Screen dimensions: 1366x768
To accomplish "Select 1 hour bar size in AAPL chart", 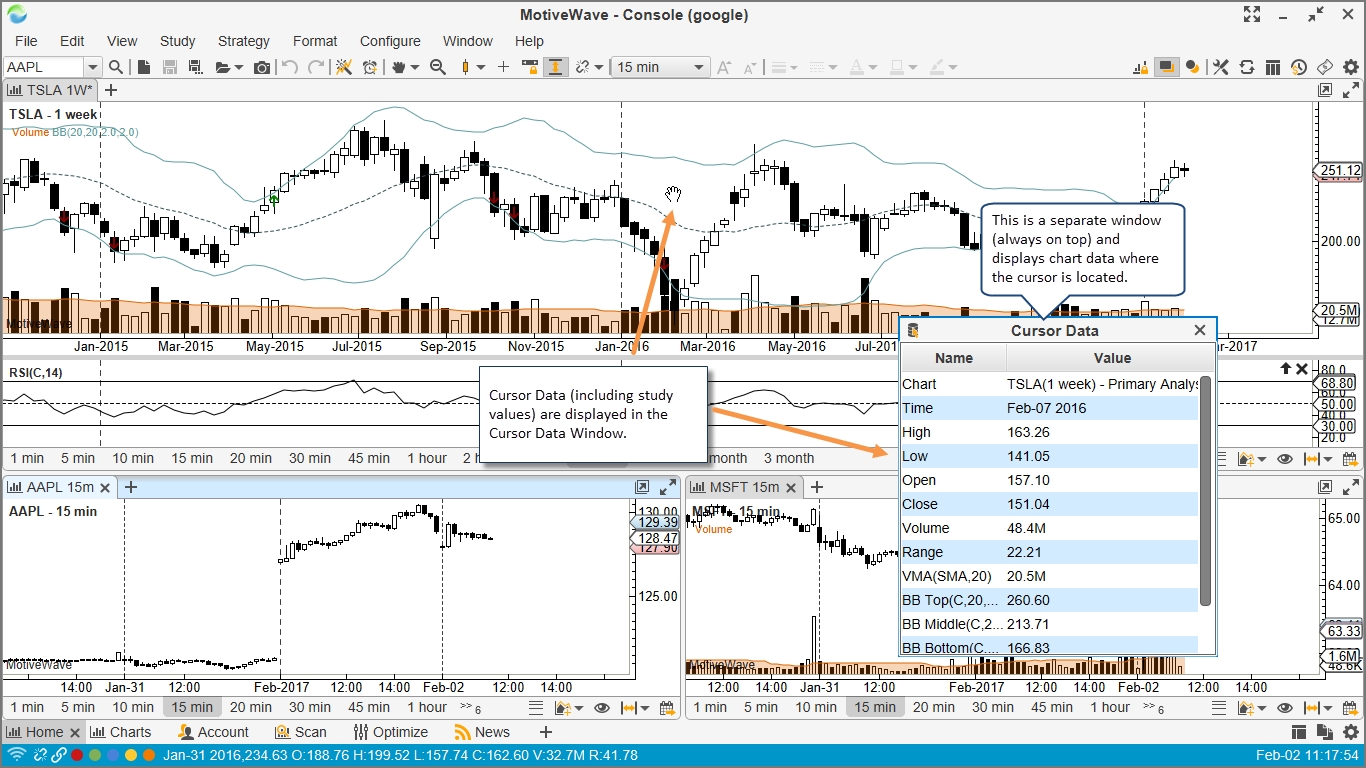I will tap(427, 707).
